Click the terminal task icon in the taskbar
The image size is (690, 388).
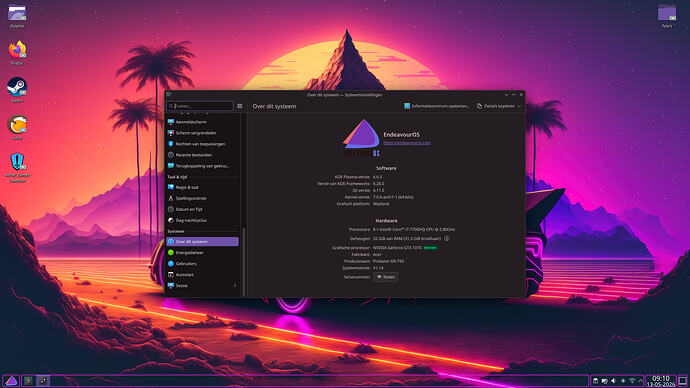click(x=28, y=381)
